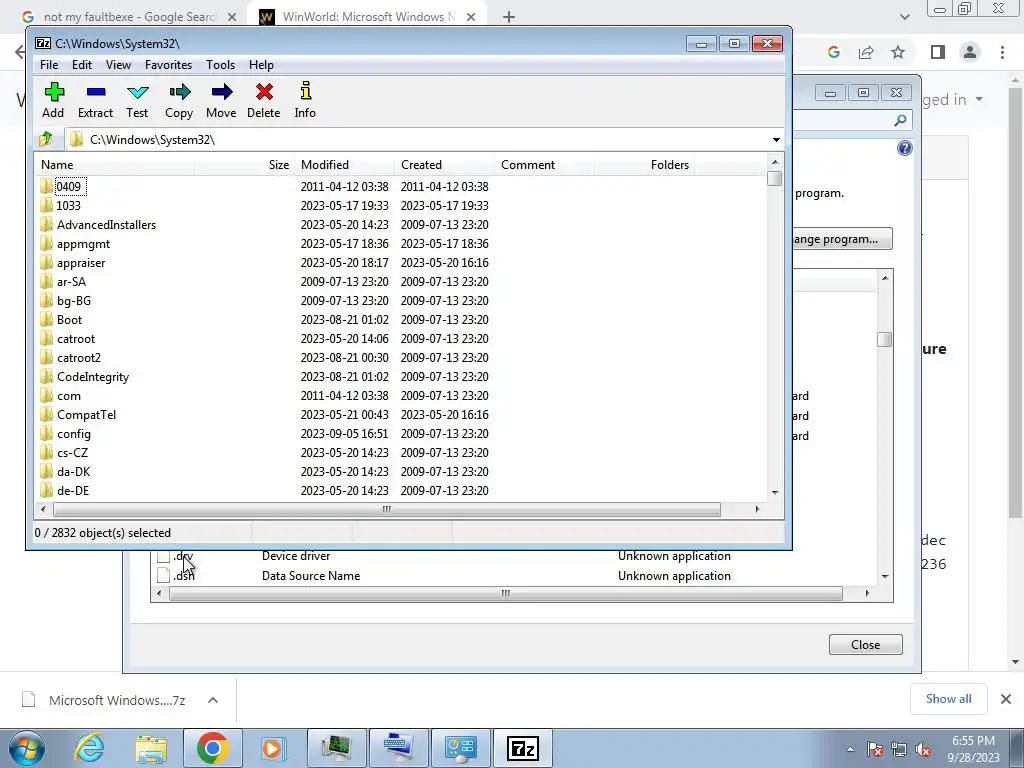Select the appmgmt folder
Viewport: 1024px width, 768px height.
[83, 244]
